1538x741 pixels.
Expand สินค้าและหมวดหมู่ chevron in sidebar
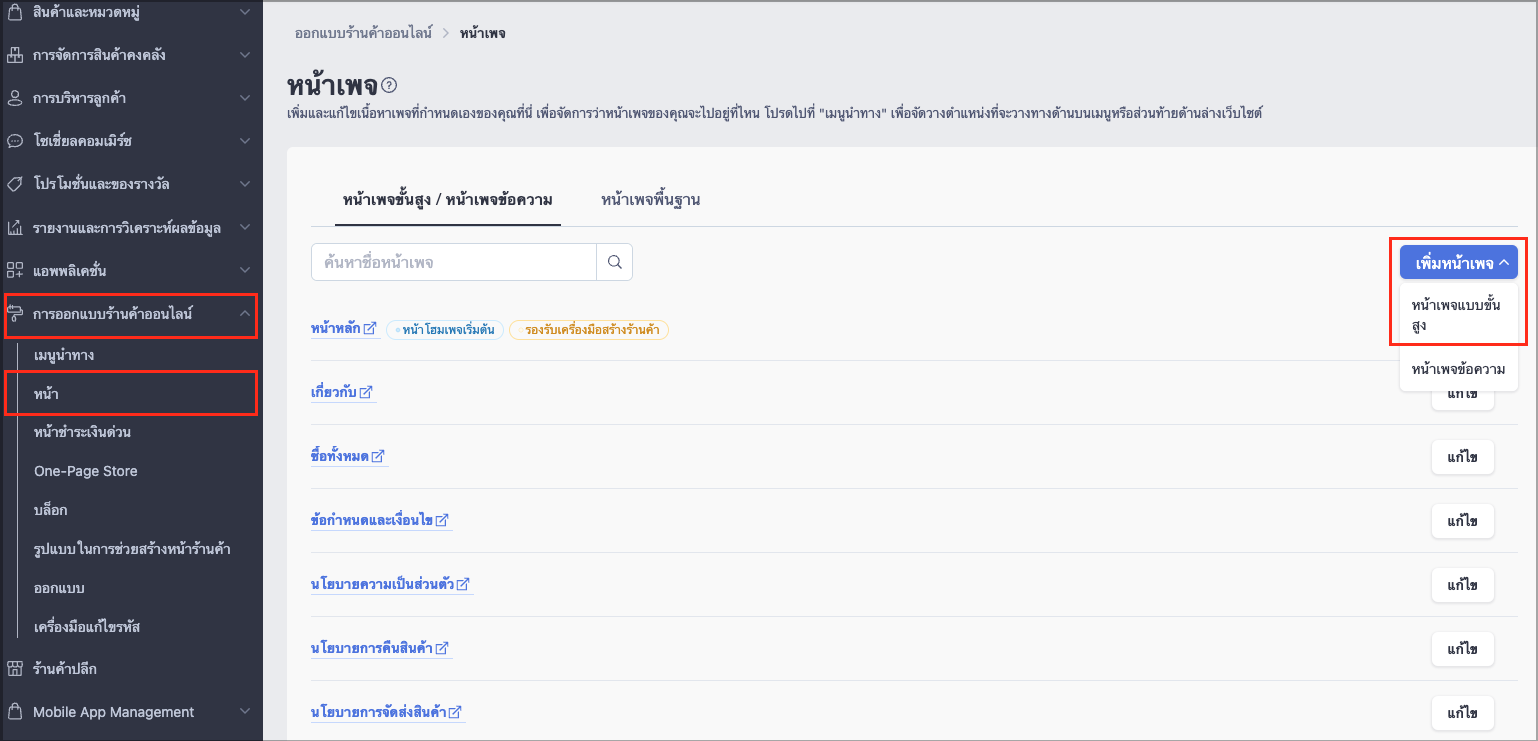(x=245, y=13)
